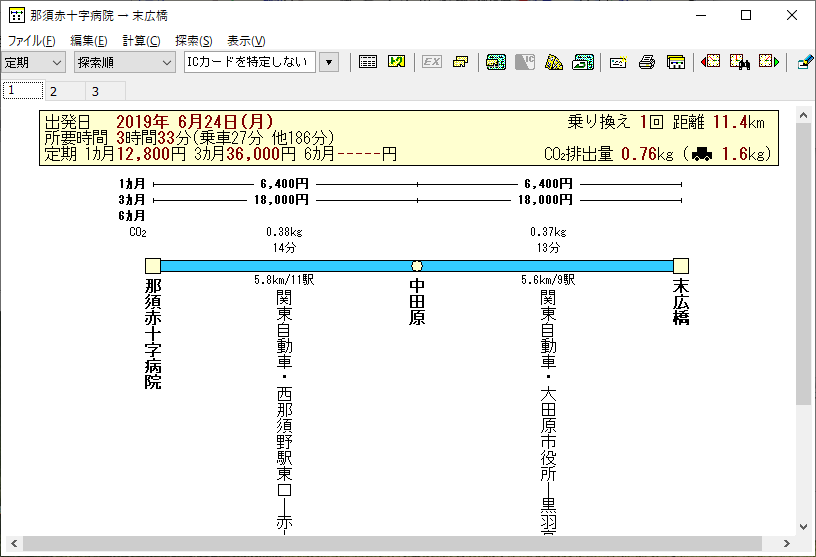Screen dimensions: 816x557
Task: Click the blue route segment bar to 中田原
Action: coord(286,266)
